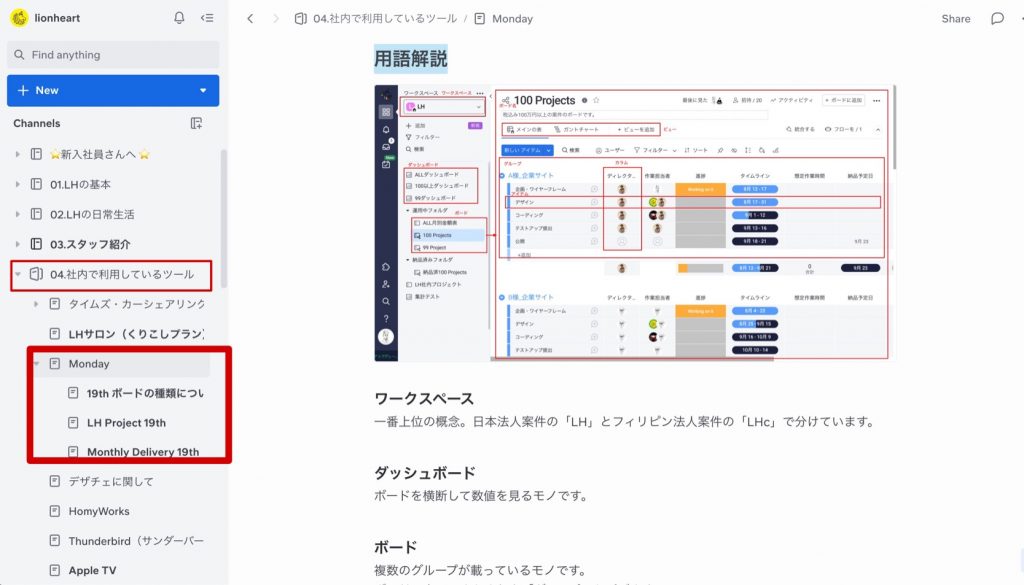The width and height of the screenshot is (1024, 585).
Task: Open デザチェに関して page
Action: click(x=111, y=482)
